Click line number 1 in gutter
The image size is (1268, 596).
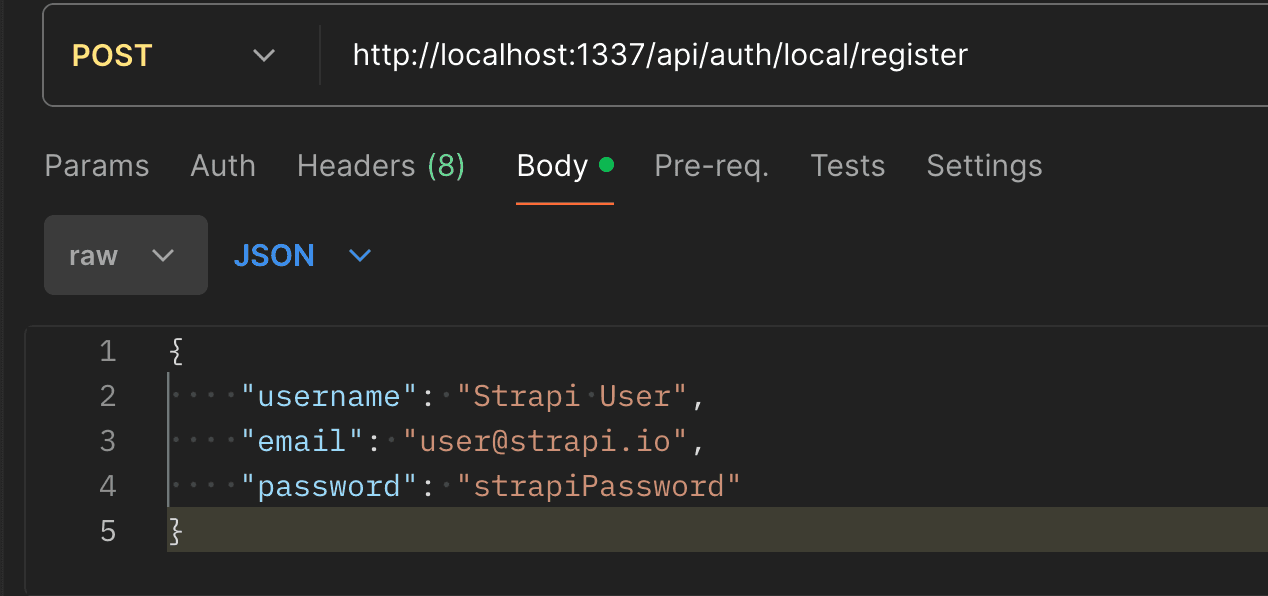point(108,352)
